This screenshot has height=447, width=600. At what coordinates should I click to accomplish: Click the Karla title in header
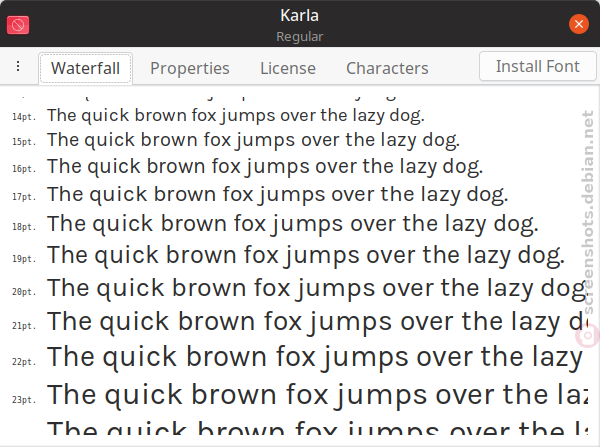click(299, 16)
